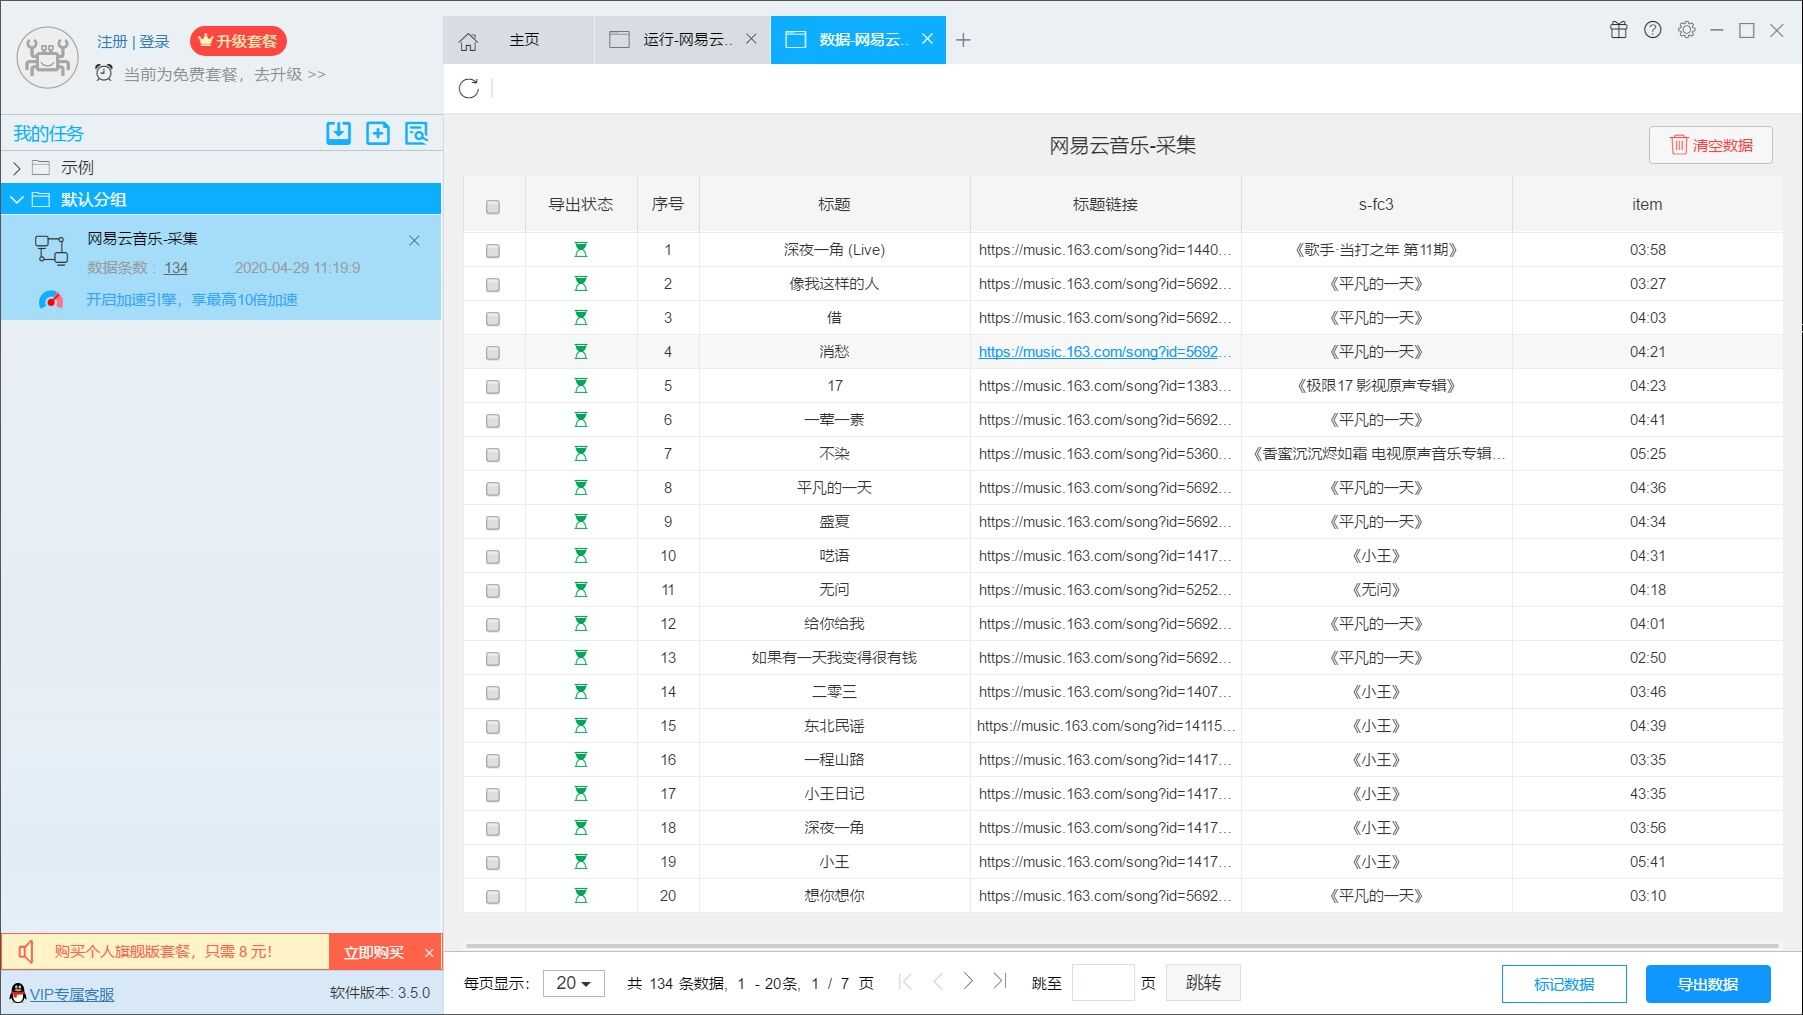The image size is (1803, 1015).
Task: Click the 当前为免费套餐，去升级 text
Action: click(x=224, y=74)
